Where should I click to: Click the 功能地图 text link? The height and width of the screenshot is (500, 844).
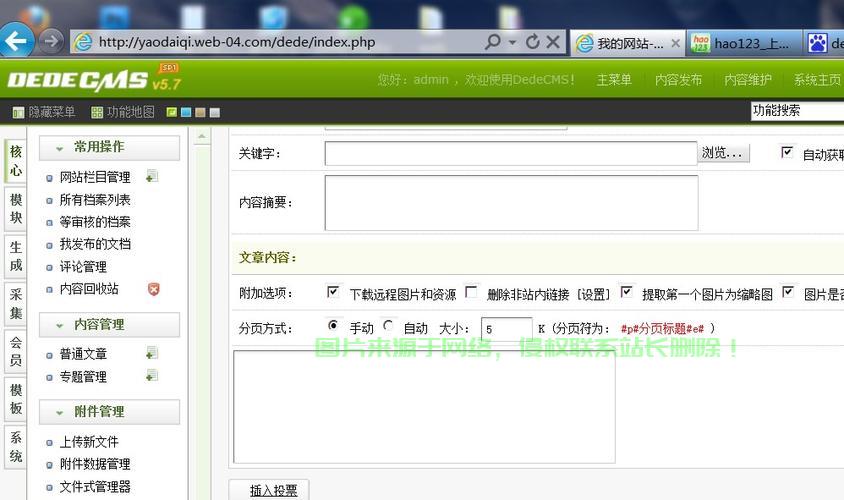pos(130,112)
